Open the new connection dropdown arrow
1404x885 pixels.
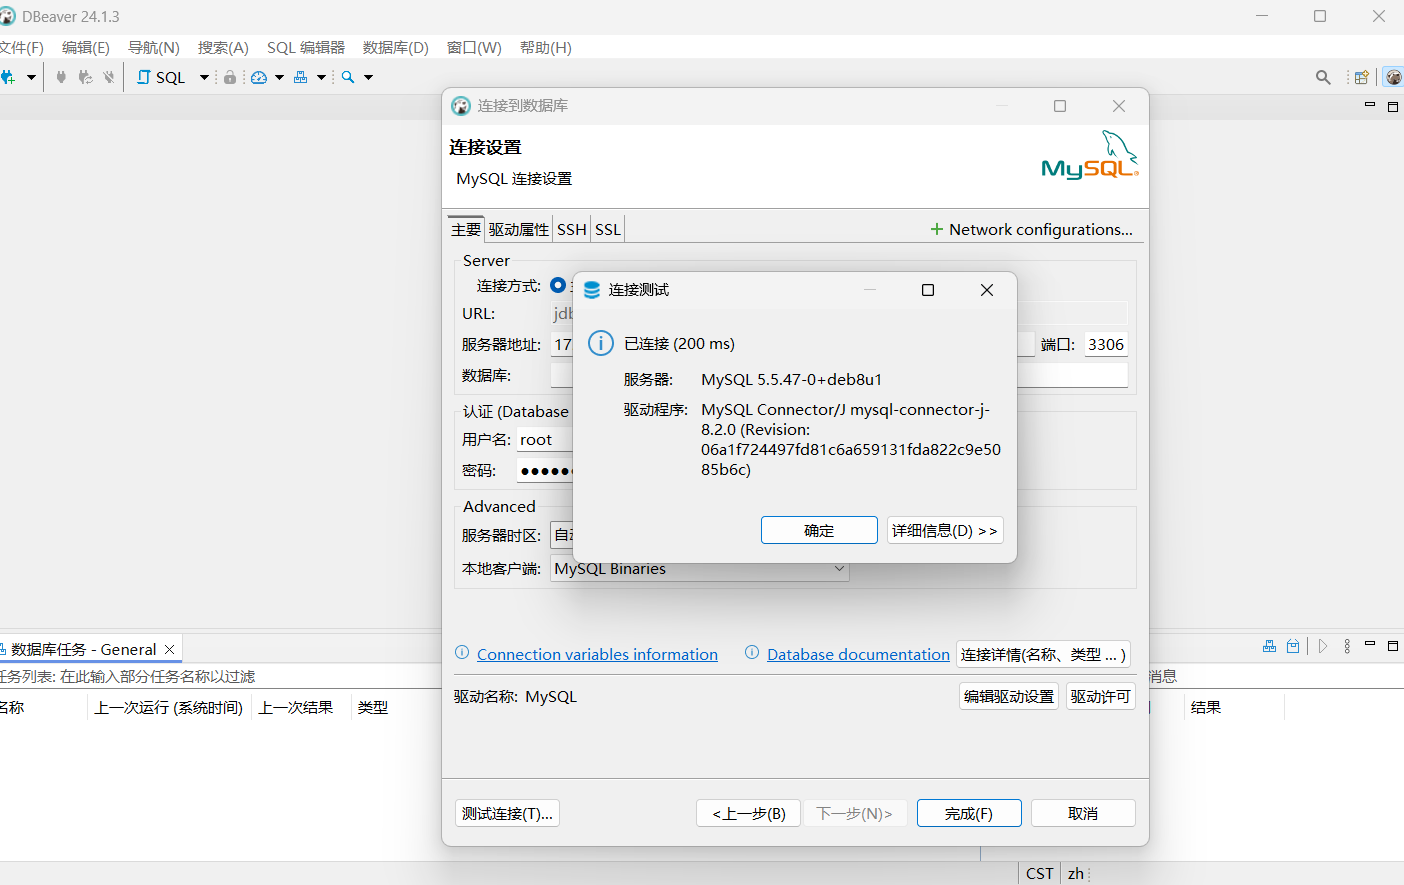(31, 77)
